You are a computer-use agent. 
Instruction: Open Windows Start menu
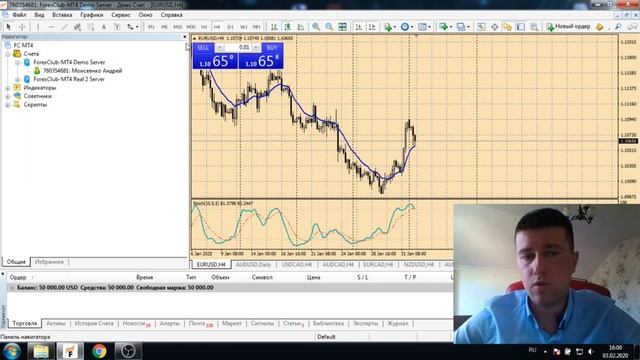tap(12, 351)
